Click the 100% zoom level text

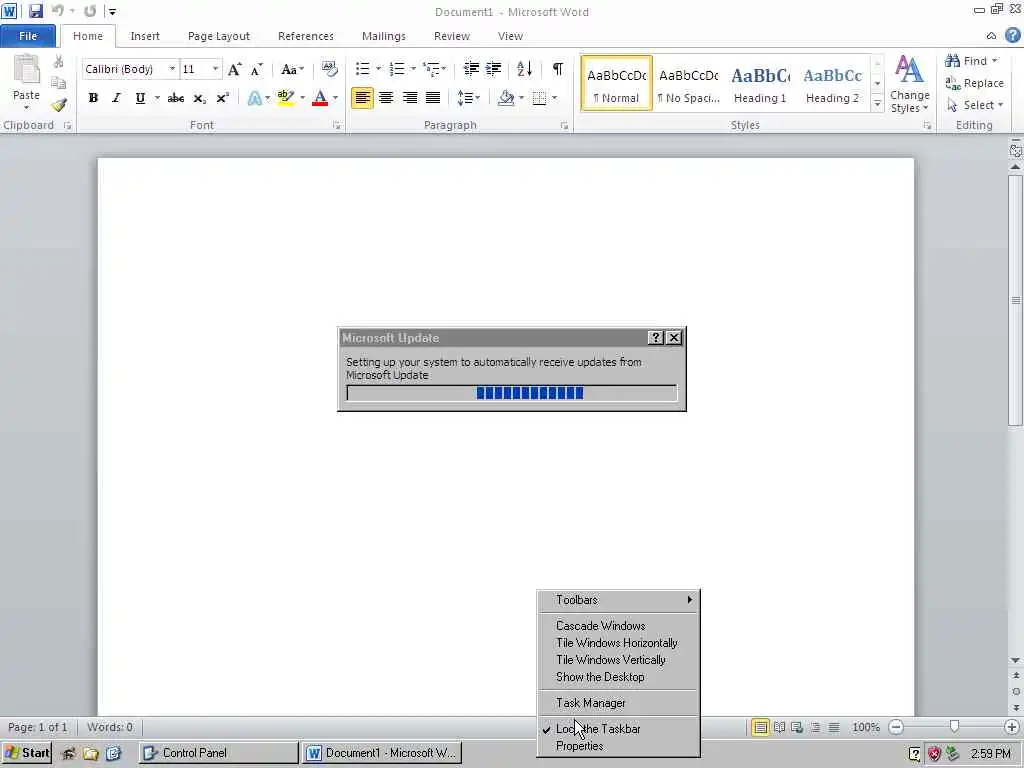point(866,727)
